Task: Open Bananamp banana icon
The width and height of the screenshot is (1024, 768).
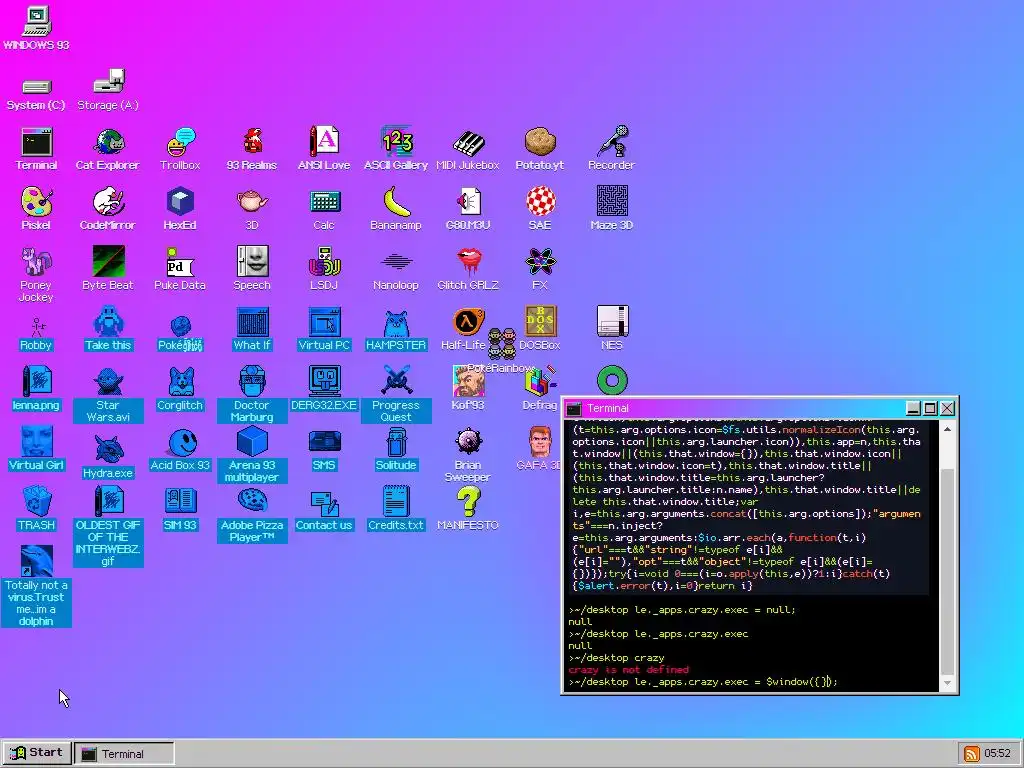Action: click(396, 209)
